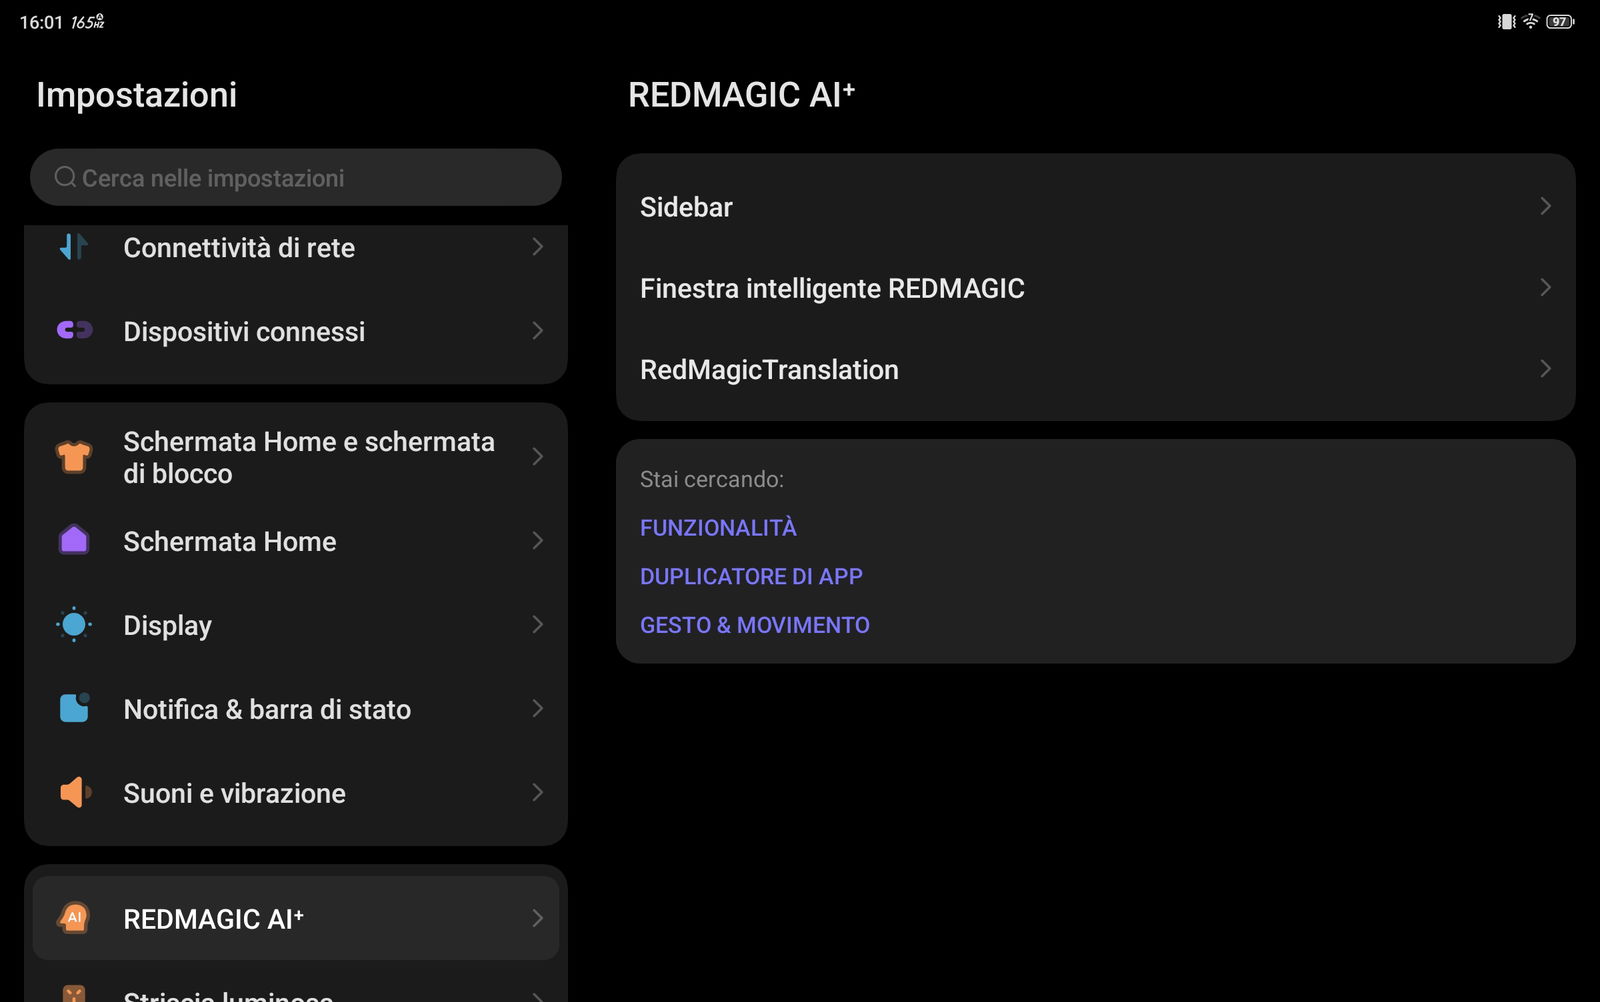Tap the purple Schermata Home house icon
This screenshot has width=1600, height=1002.
click(x=74, y=540)
